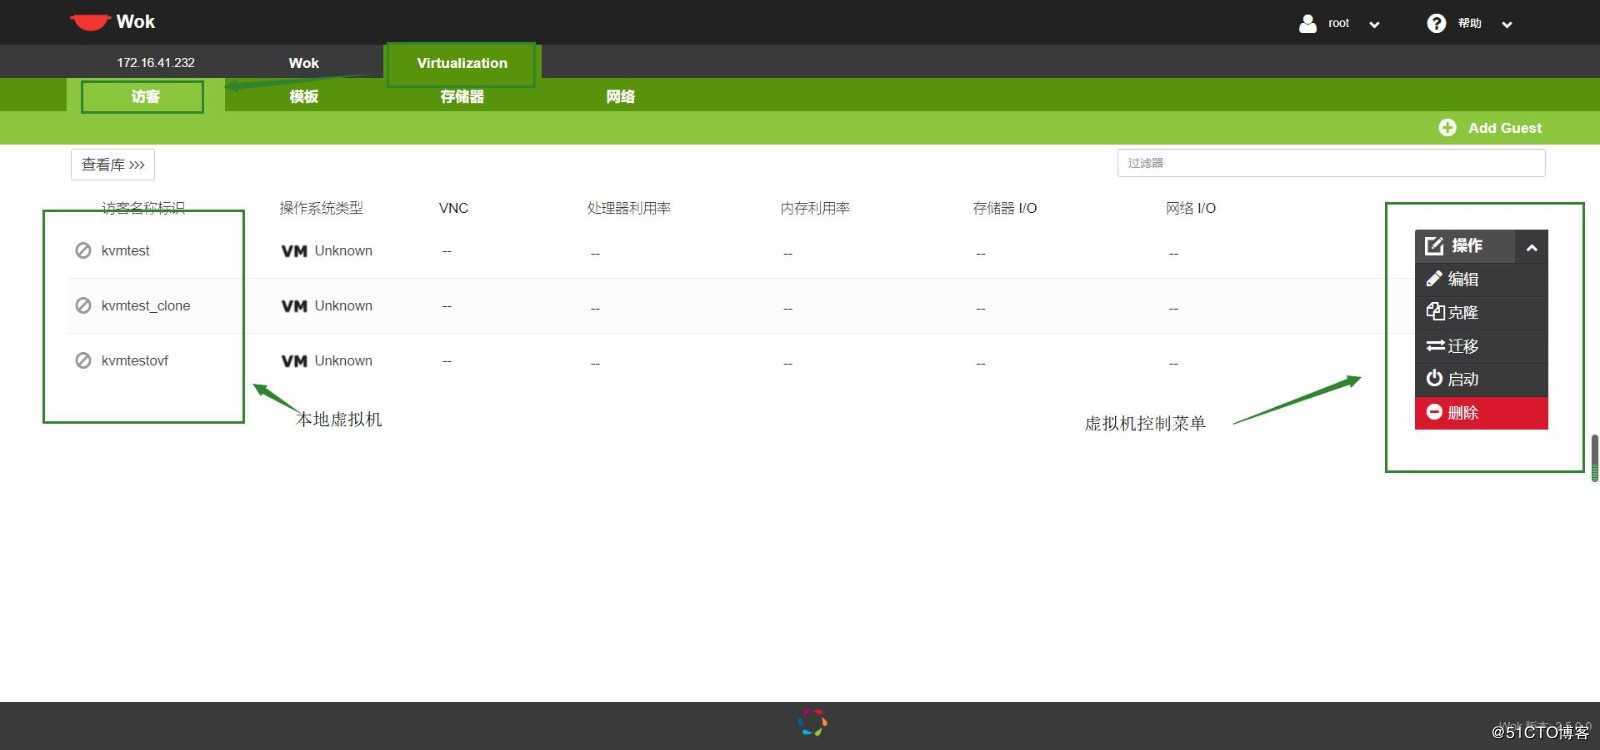Select the kvmtestovf guest name

(x=135, y=360)
